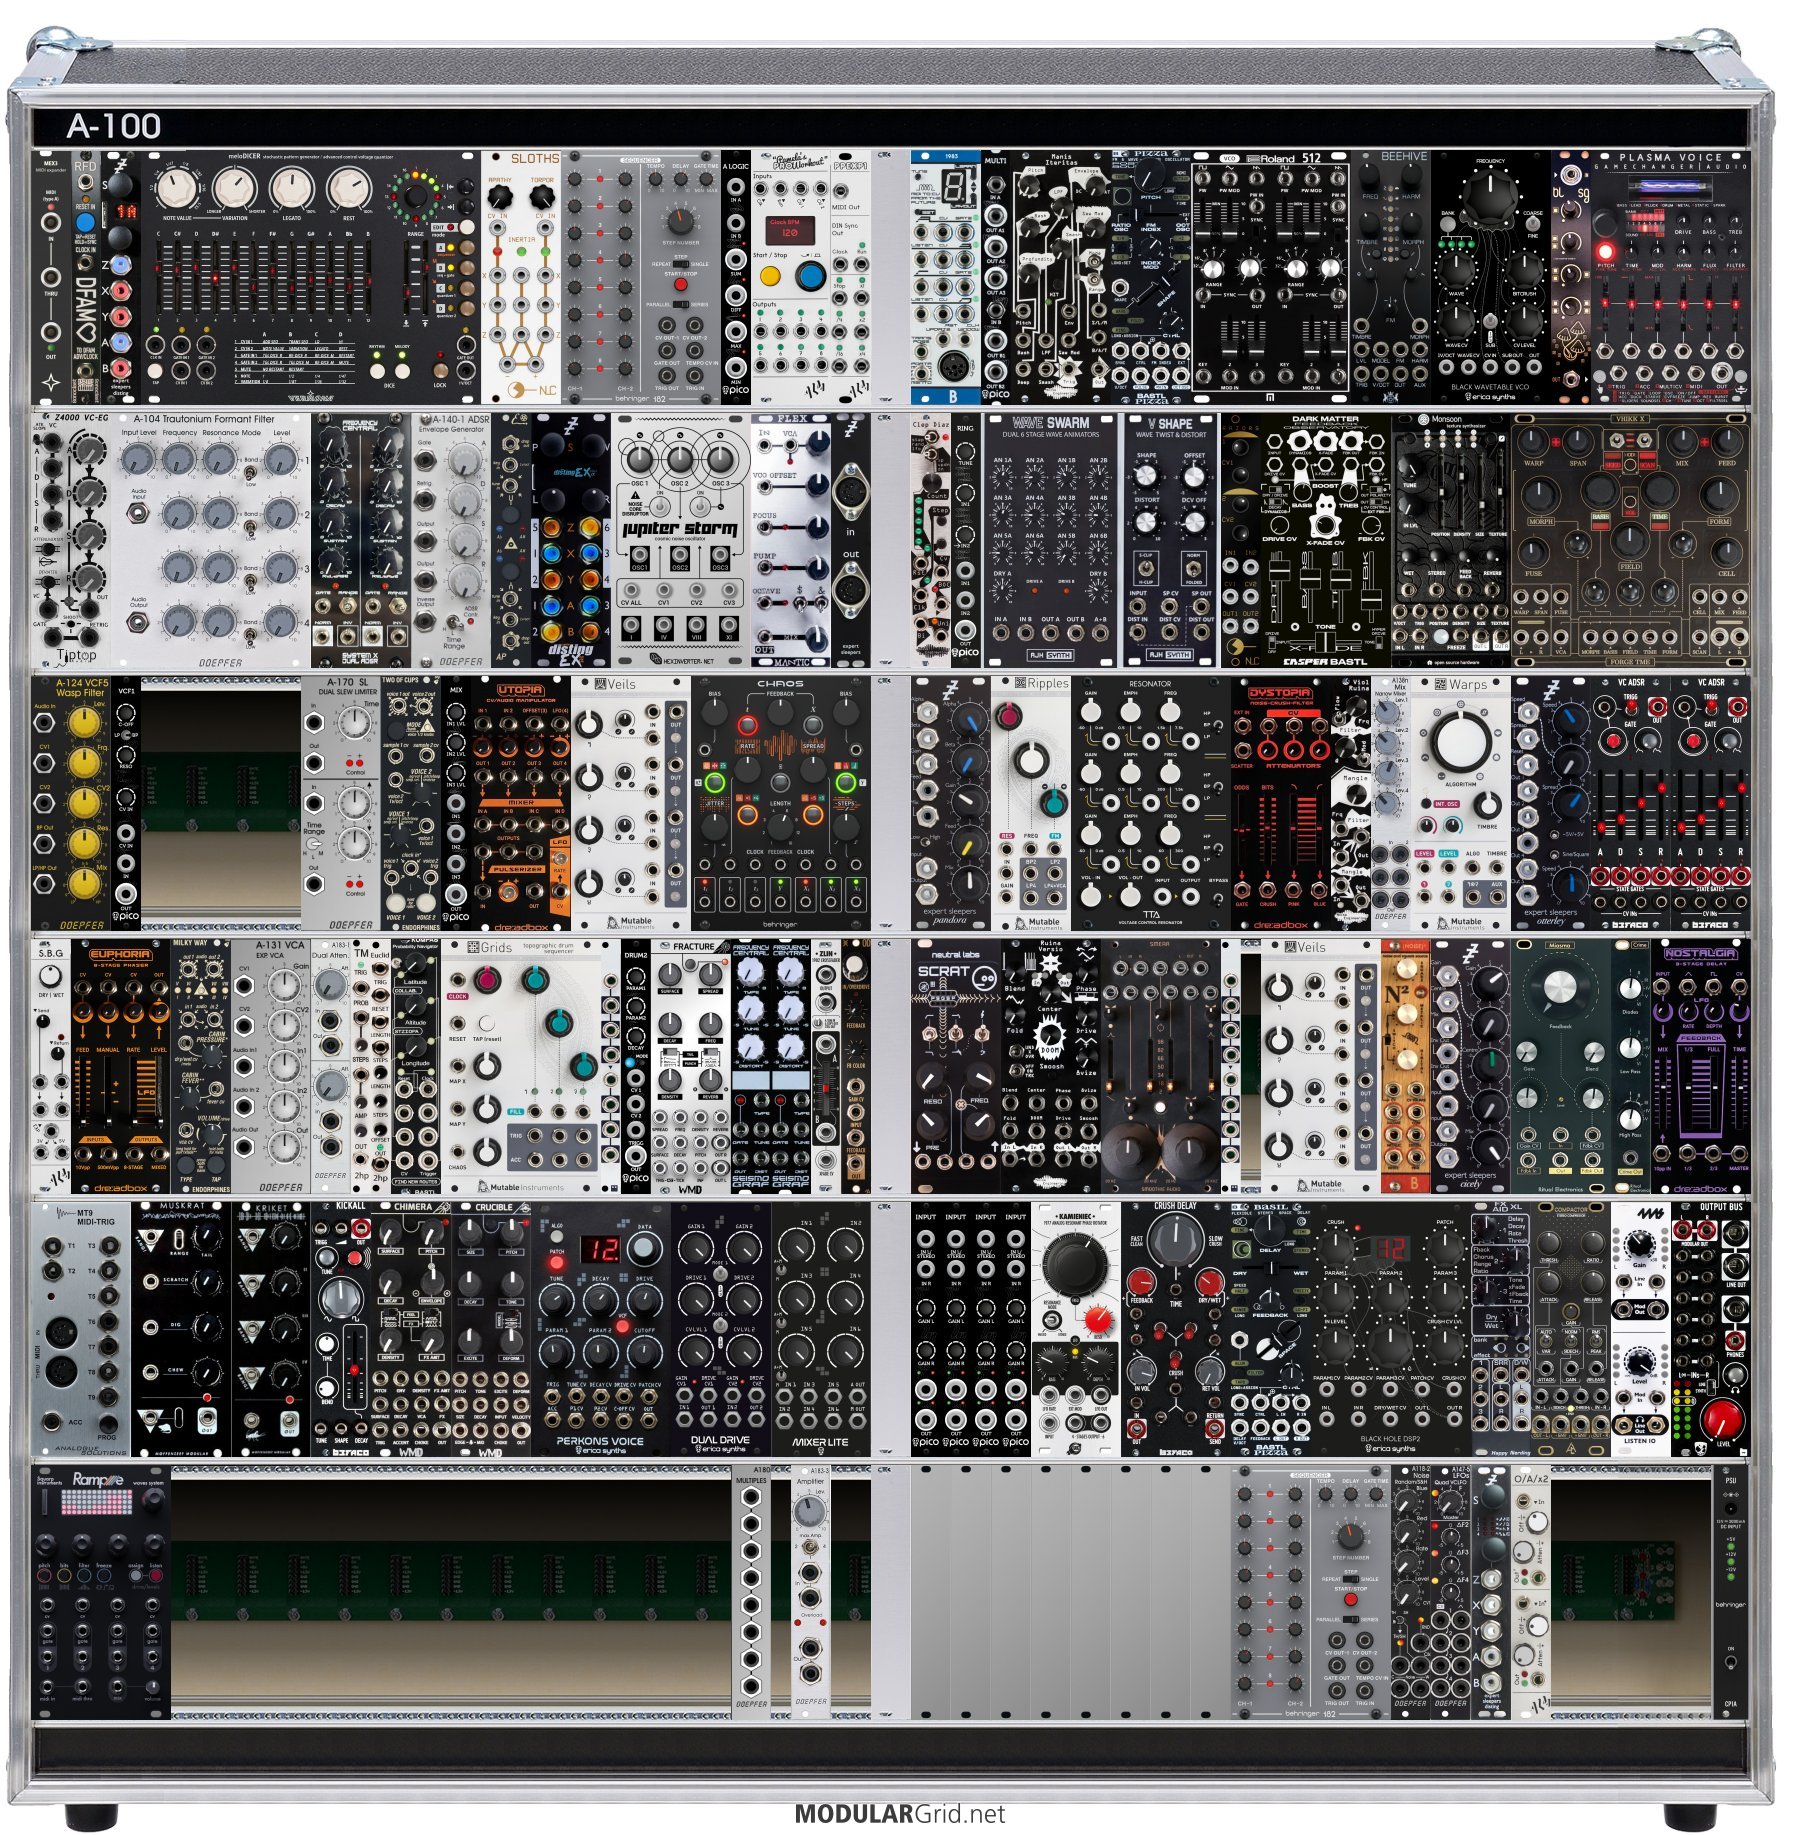
Task: Click the A-100 case label
Action: tap(113, 126)
